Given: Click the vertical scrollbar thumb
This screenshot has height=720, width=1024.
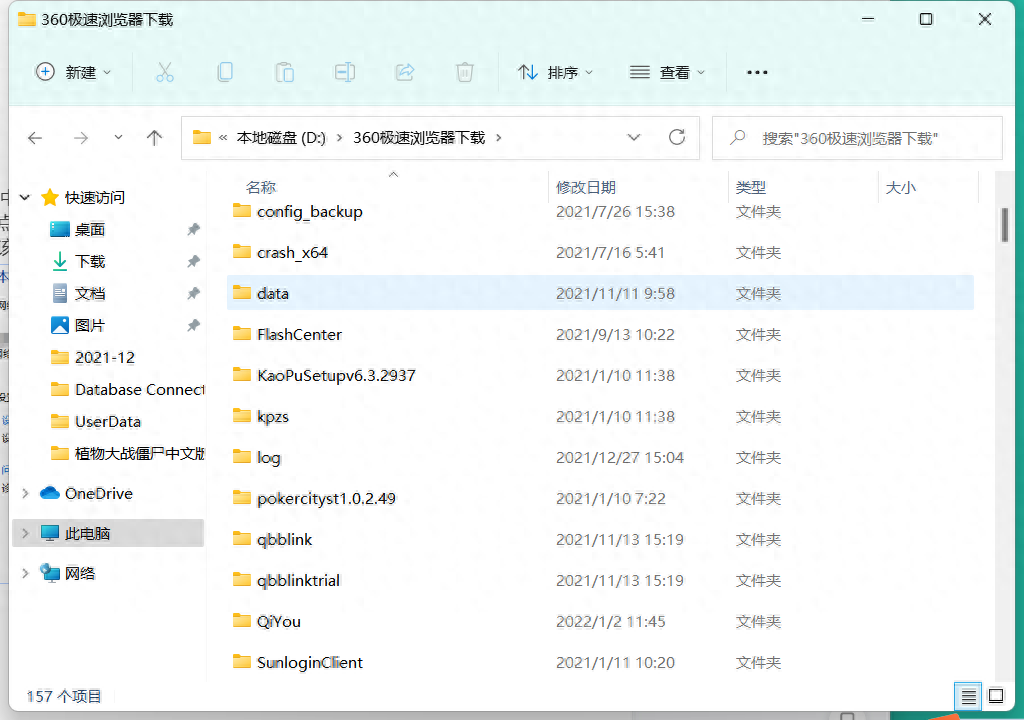Looking at the screenshot, I should (x=1004, y=225).
